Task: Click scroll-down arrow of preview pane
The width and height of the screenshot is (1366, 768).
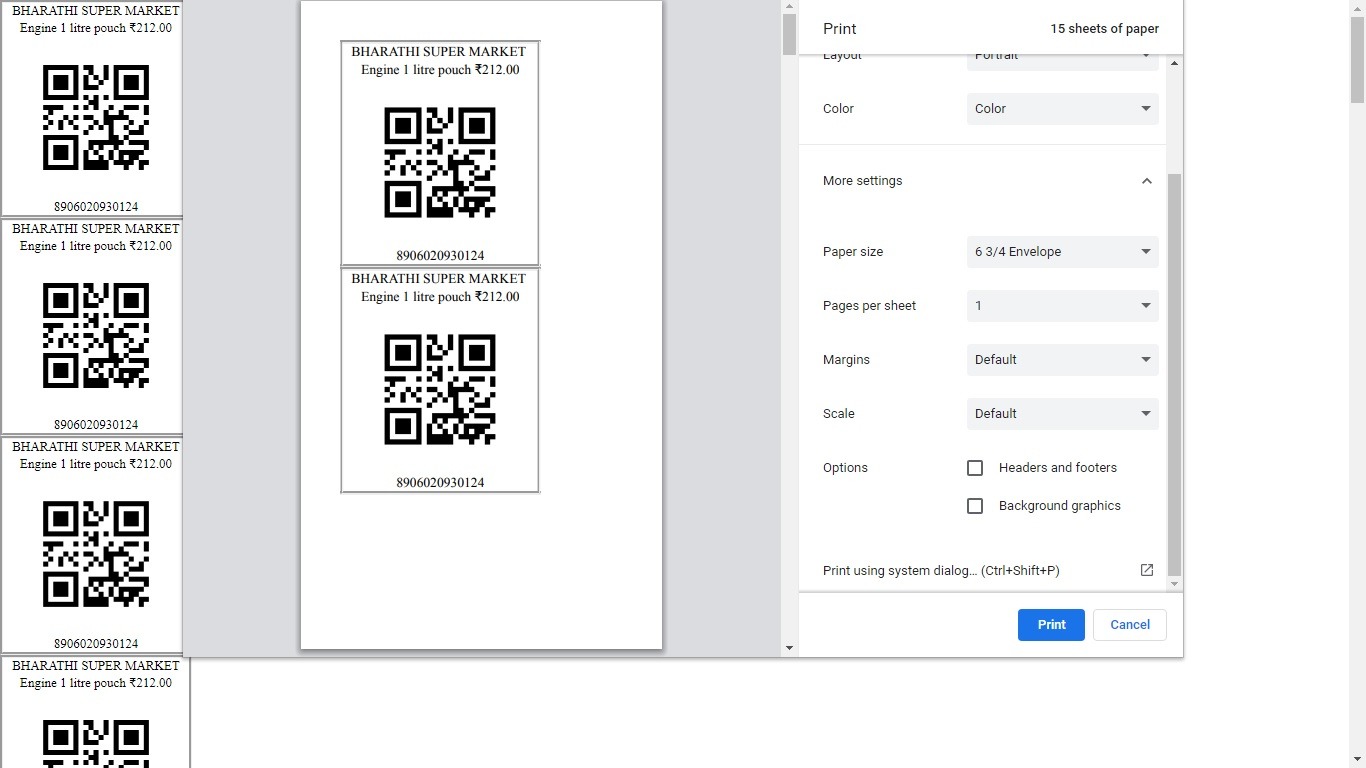Action: click(789, 648)
